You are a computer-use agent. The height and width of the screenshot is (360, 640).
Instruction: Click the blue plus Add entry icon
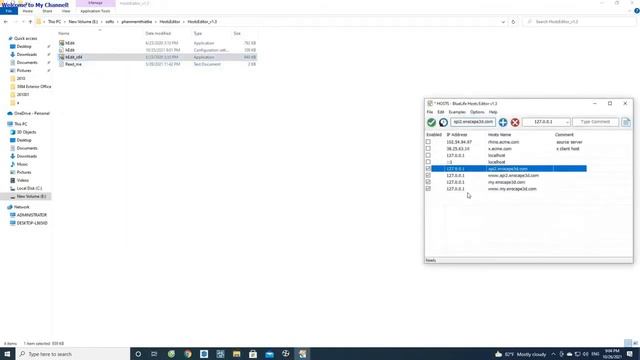(503, 122)
